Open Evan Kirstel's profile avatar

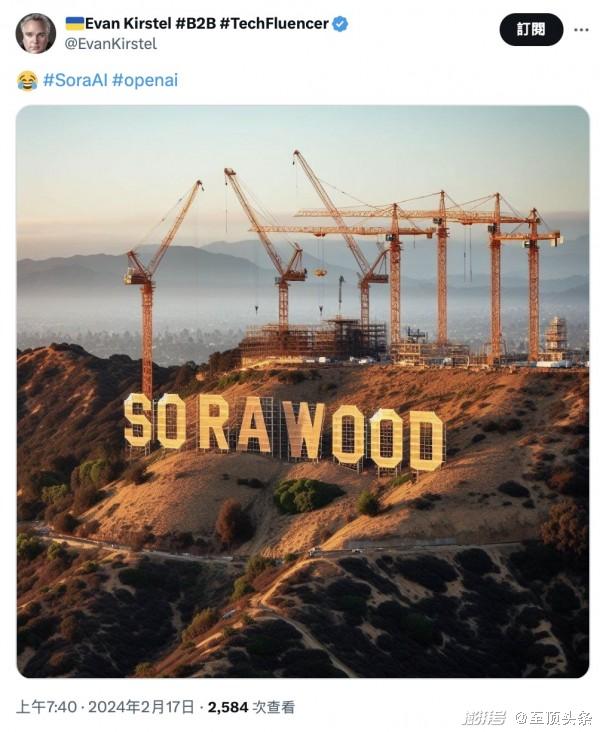pyautogui.click(x=36, y=34)
